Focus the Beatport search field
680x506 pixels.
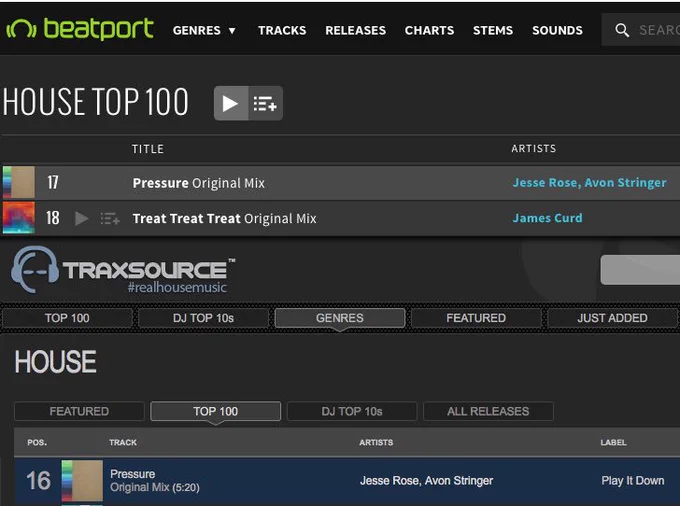tap(641, 29)
